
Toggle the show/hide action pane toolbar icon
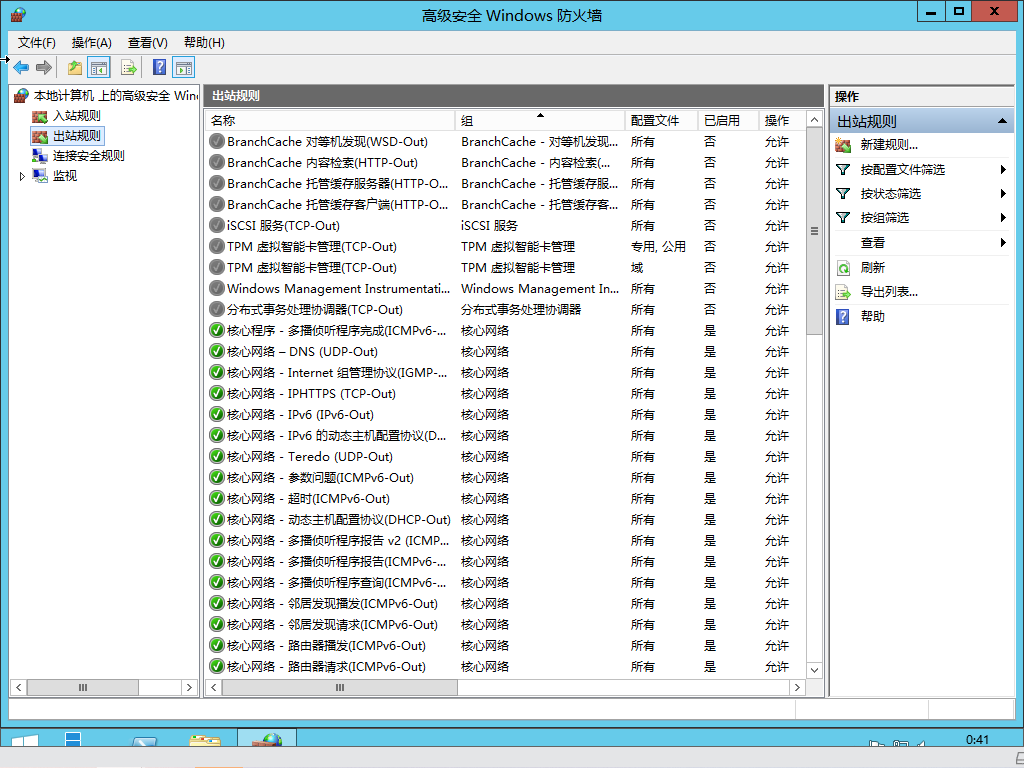pos(184,67)
